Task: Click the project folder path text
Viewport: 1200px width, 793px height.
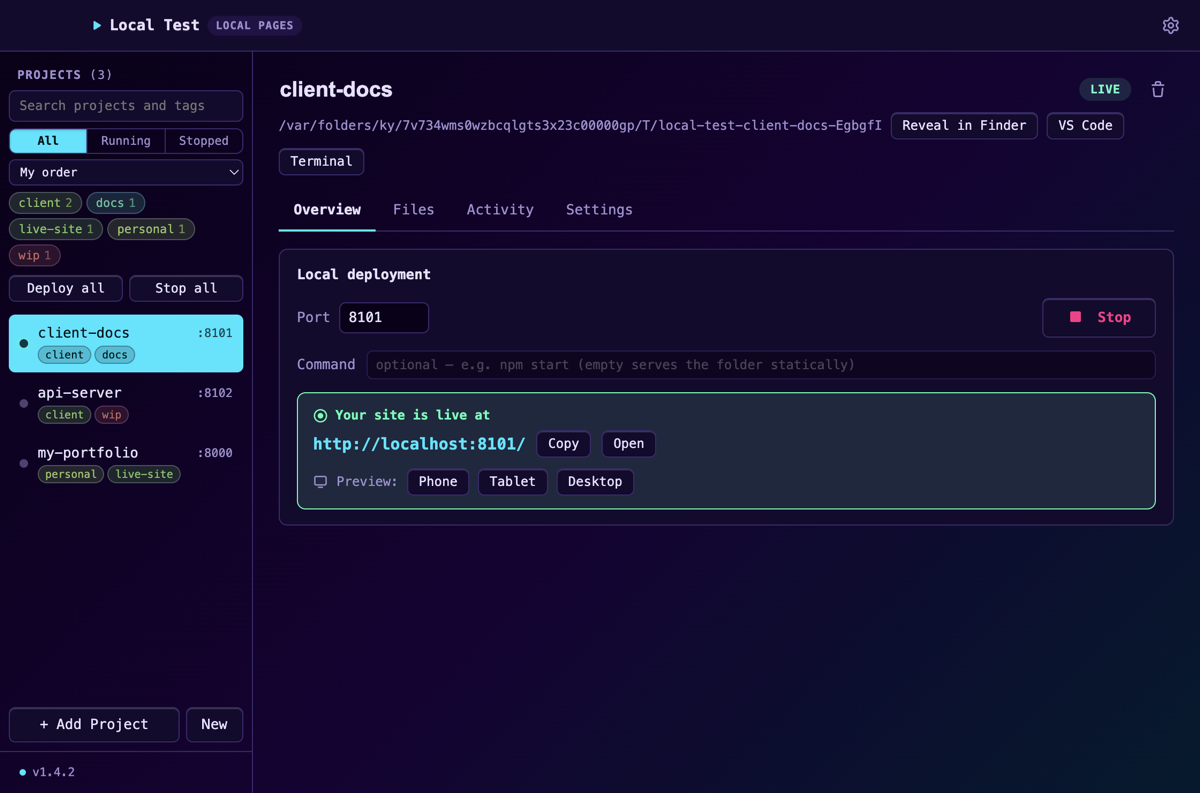Action: pos(581,126)
